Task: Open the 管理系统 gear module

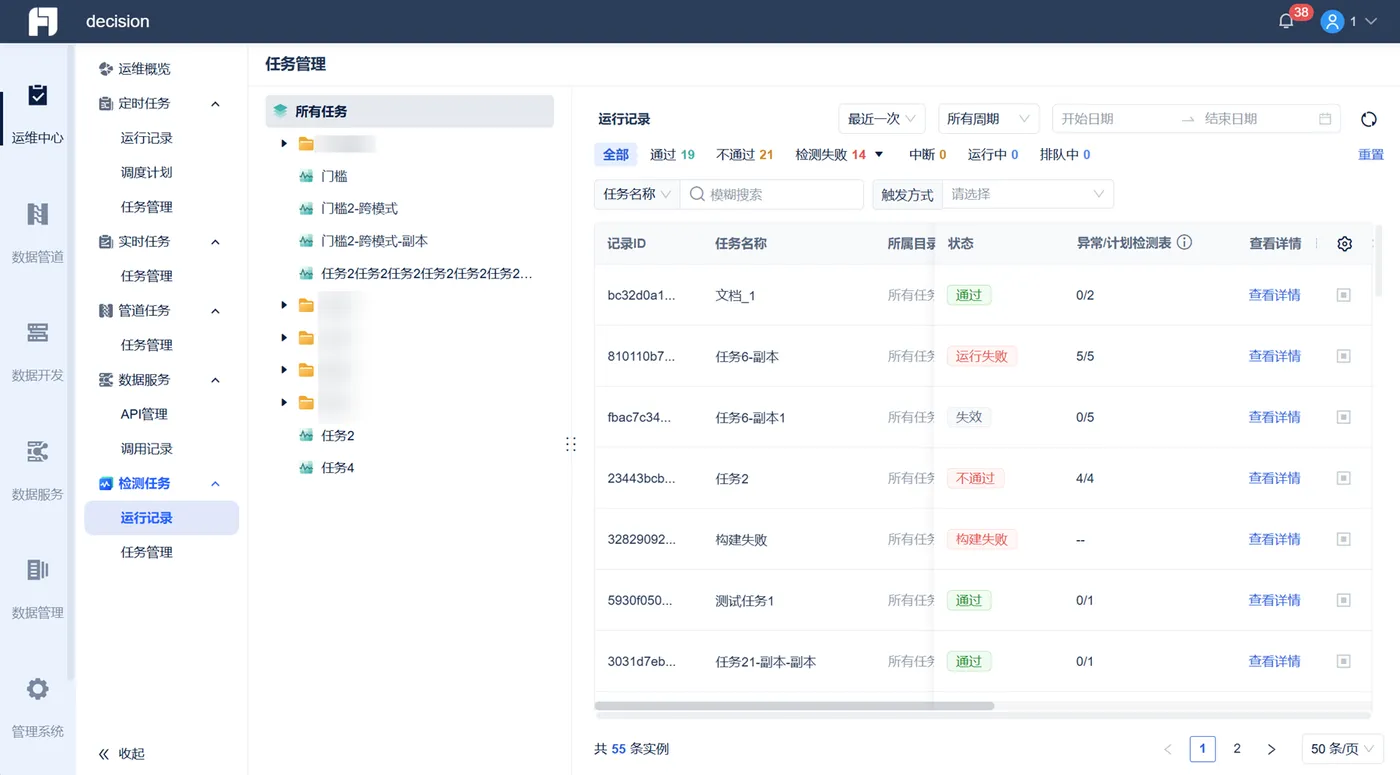Action: 37,707
